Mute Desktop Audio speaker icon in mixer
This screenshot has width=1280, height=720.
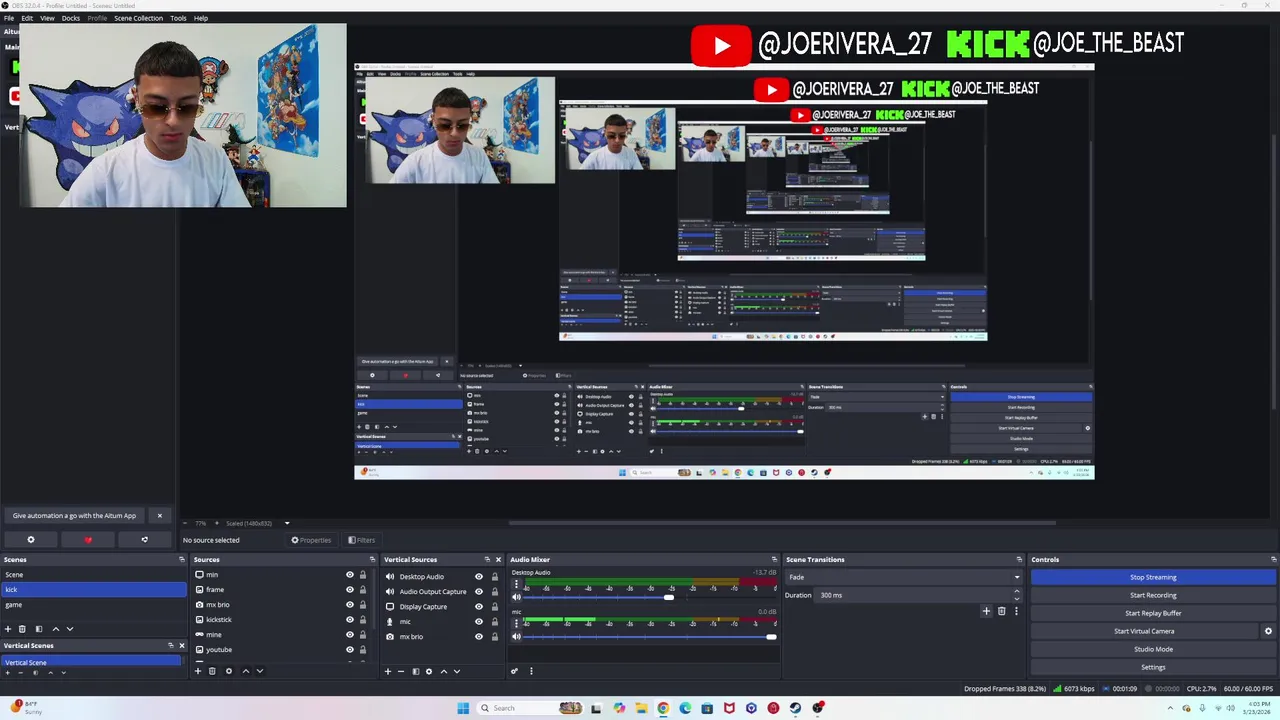tap(517, 597)
